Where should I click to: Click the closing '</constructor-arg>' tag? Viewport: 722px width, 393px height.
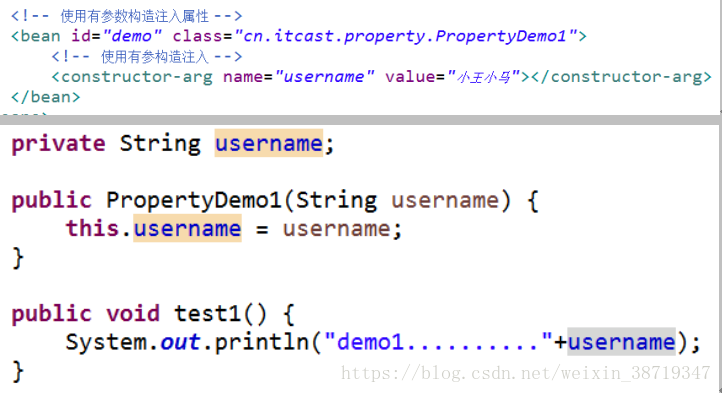point(622,77)
